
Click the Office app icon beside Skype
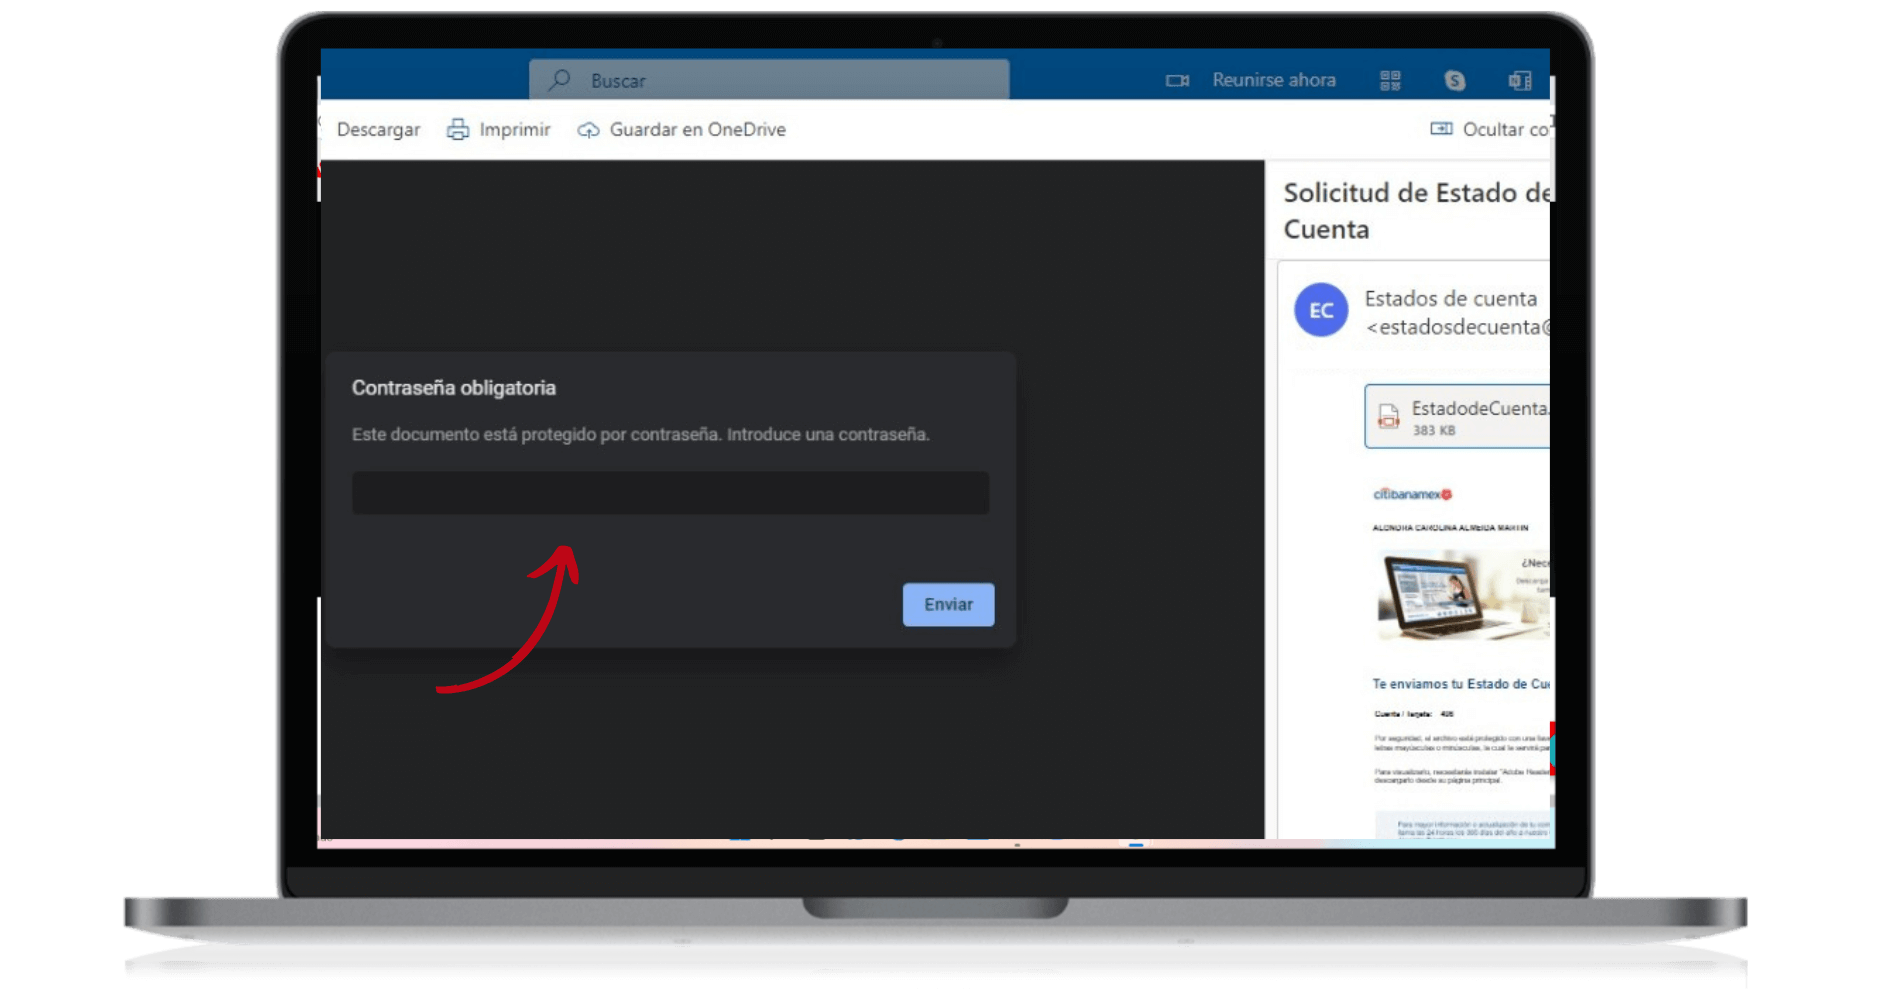[x=1520, y=80]
